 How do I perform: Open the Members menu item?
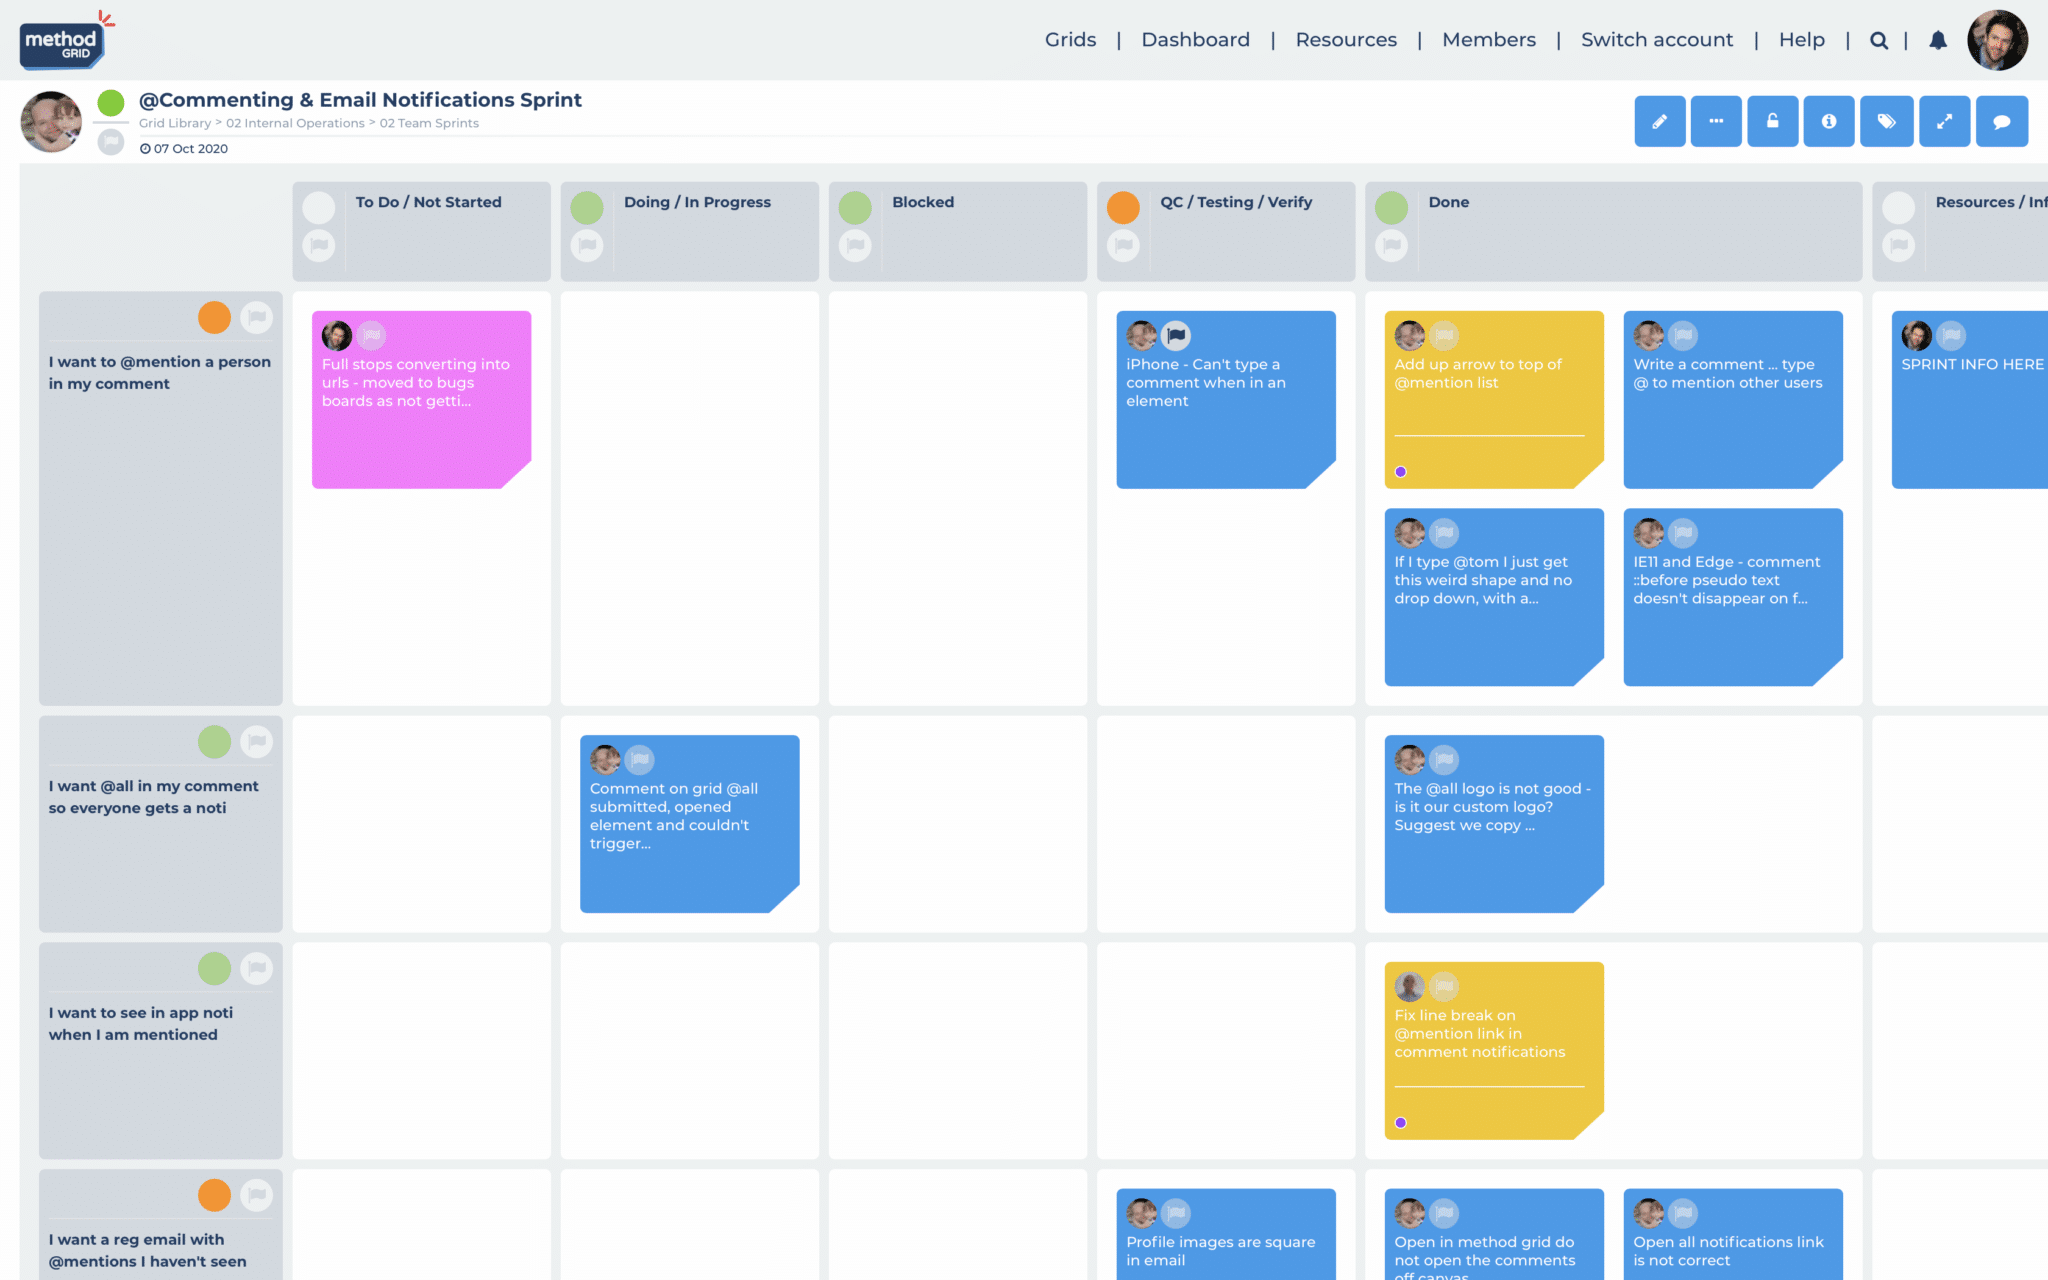(x=1488, y=40)
